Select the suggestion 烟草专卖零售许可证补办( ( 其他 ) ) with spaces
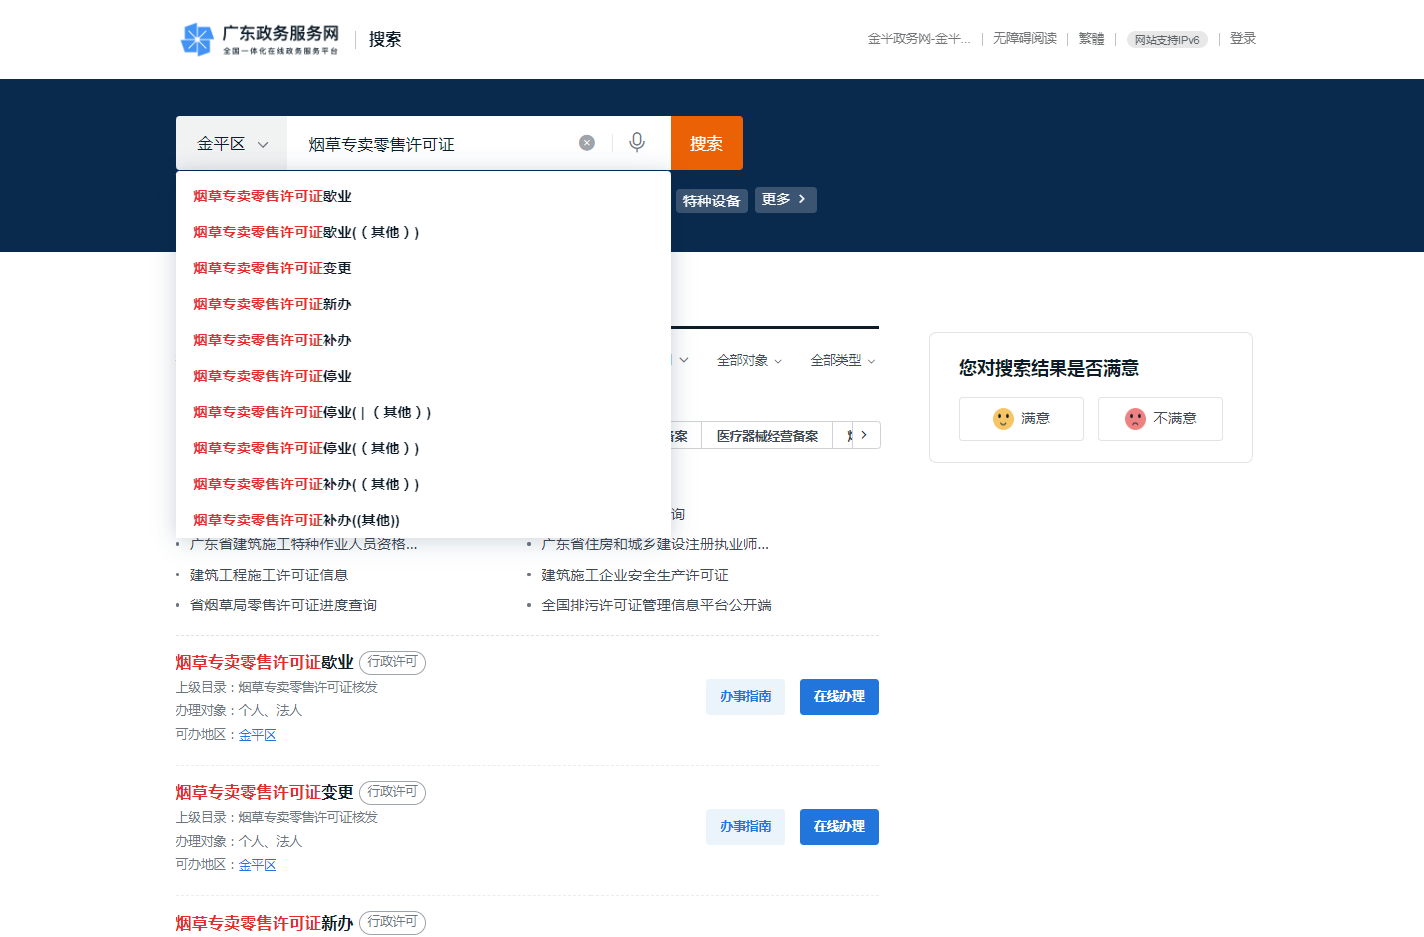 click(x=423, y=484)
